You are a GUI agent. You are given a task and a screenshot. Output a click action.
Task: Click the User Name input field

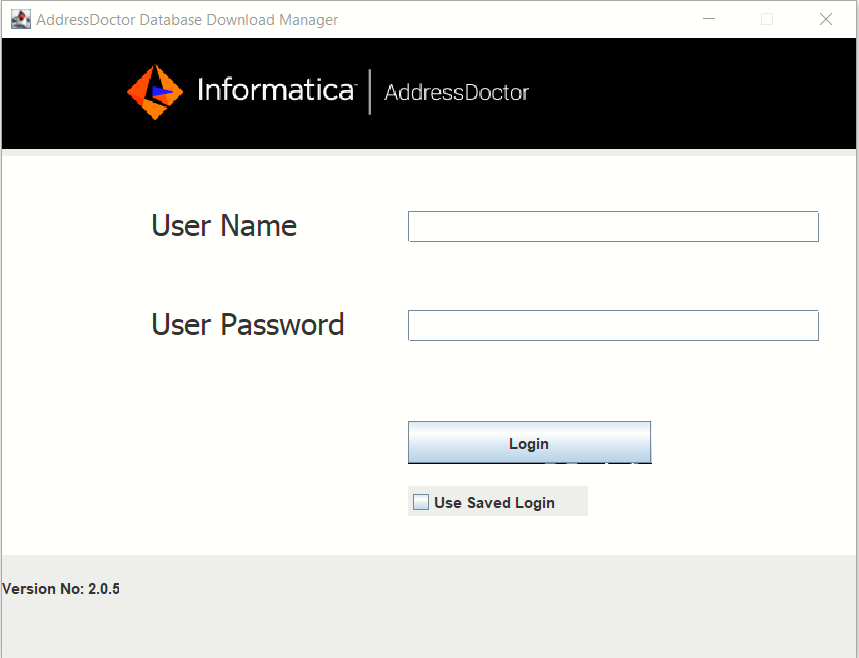pos(613,226)
